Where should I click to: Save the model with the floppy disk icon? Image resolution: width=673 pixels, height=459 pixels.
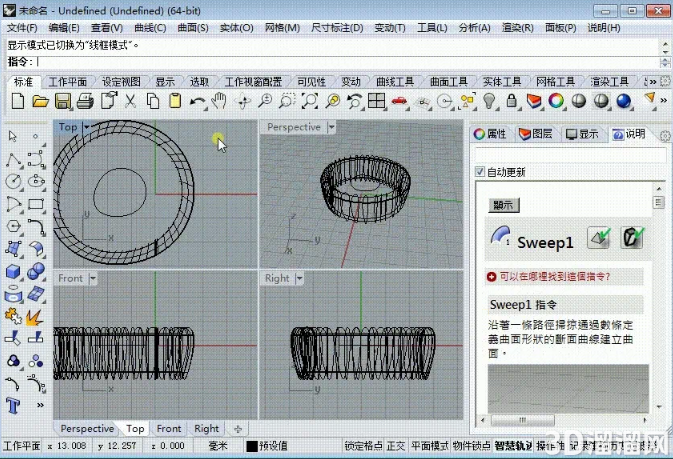(63, 101)
